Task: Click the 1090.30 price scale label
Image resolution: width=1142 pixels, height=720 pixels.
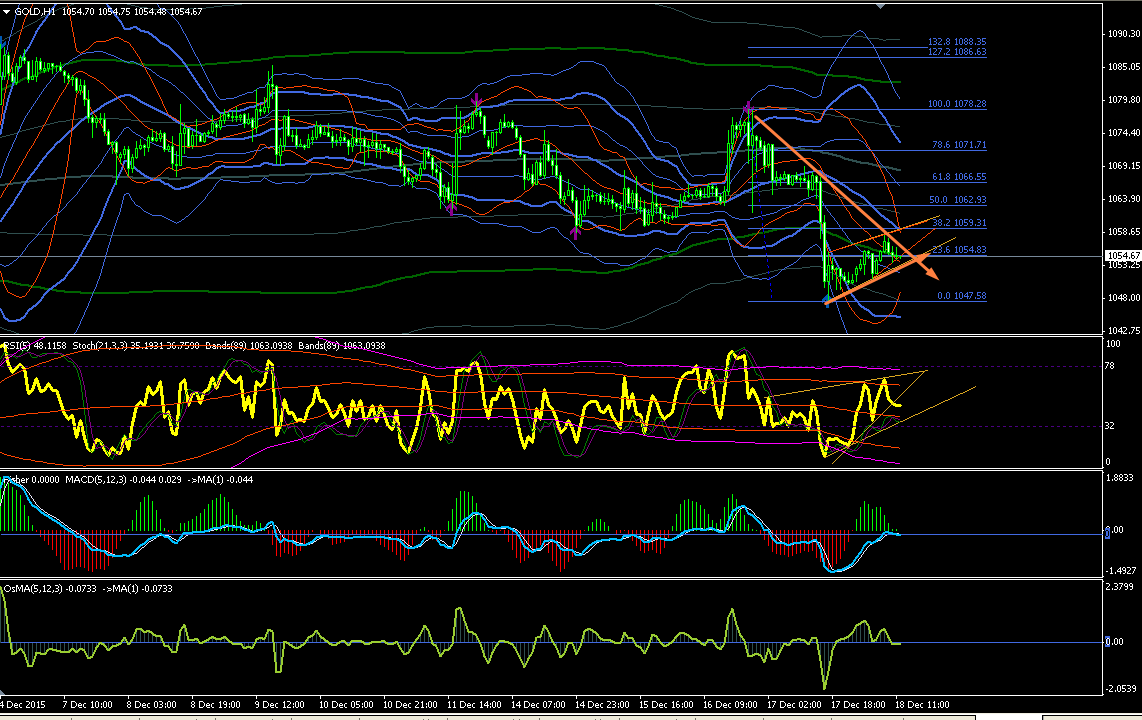Action: tap(1124, 33)
